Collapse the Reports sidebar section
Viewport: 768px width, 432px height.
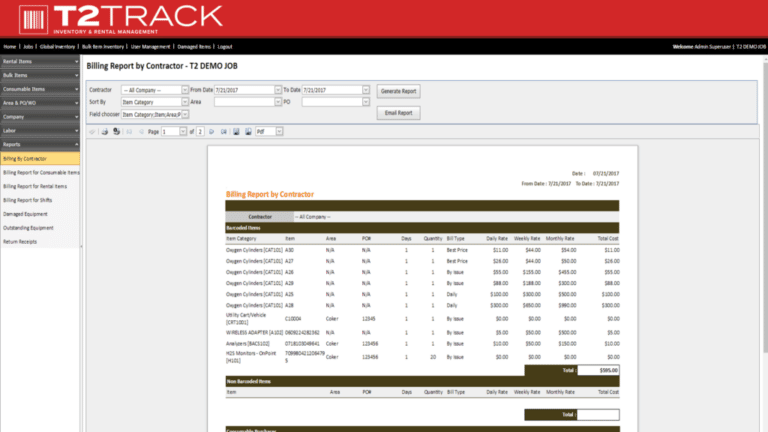(x=40, y=144)
